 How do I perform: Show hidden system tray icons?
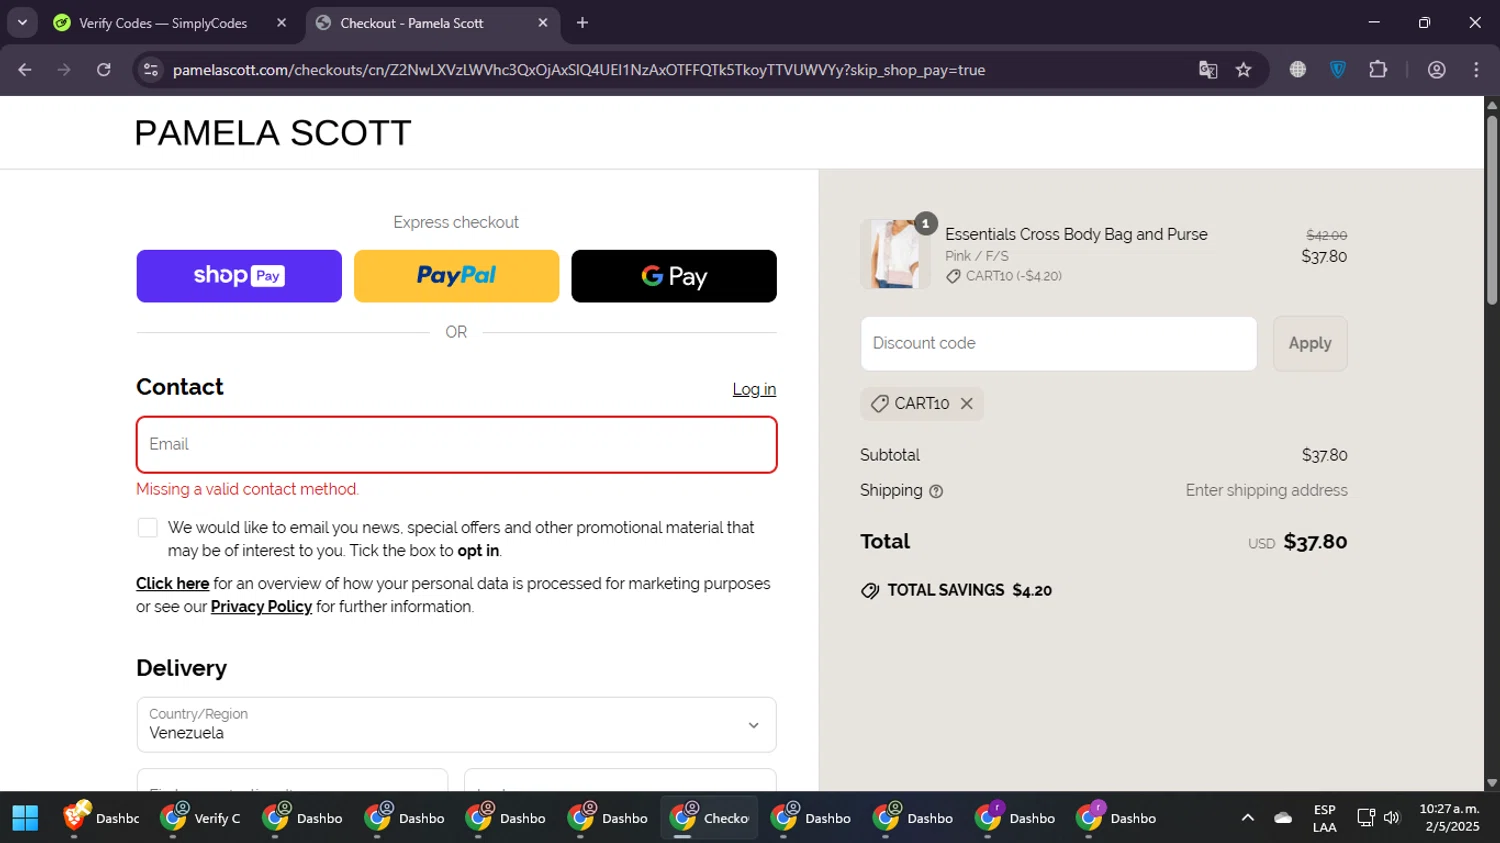tap(1248, 818)
